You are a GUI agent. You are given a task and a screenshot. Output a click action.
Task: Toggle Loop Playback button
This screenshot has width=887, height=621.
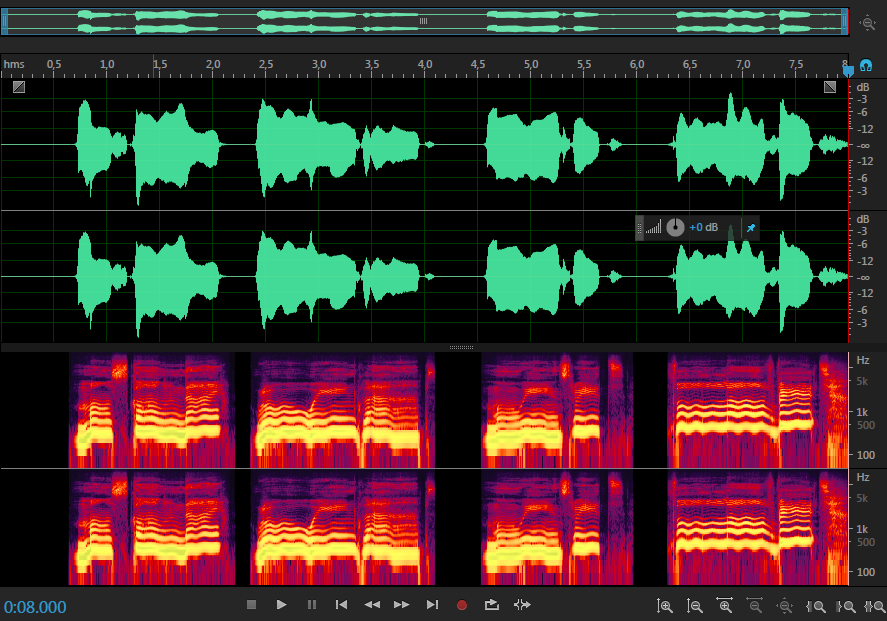[x=492, y=605]
